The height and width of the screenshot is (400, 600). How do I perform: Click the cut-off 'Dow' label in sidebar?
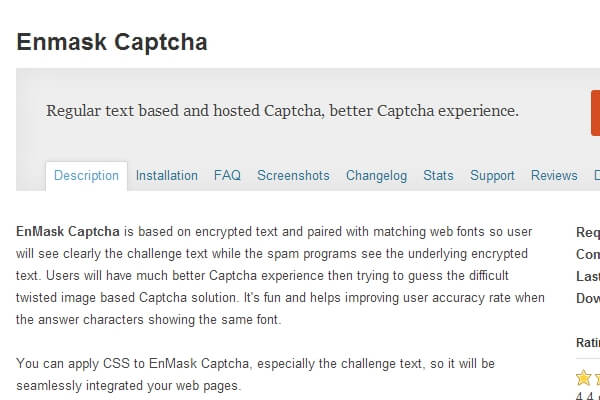coord(587,298)
